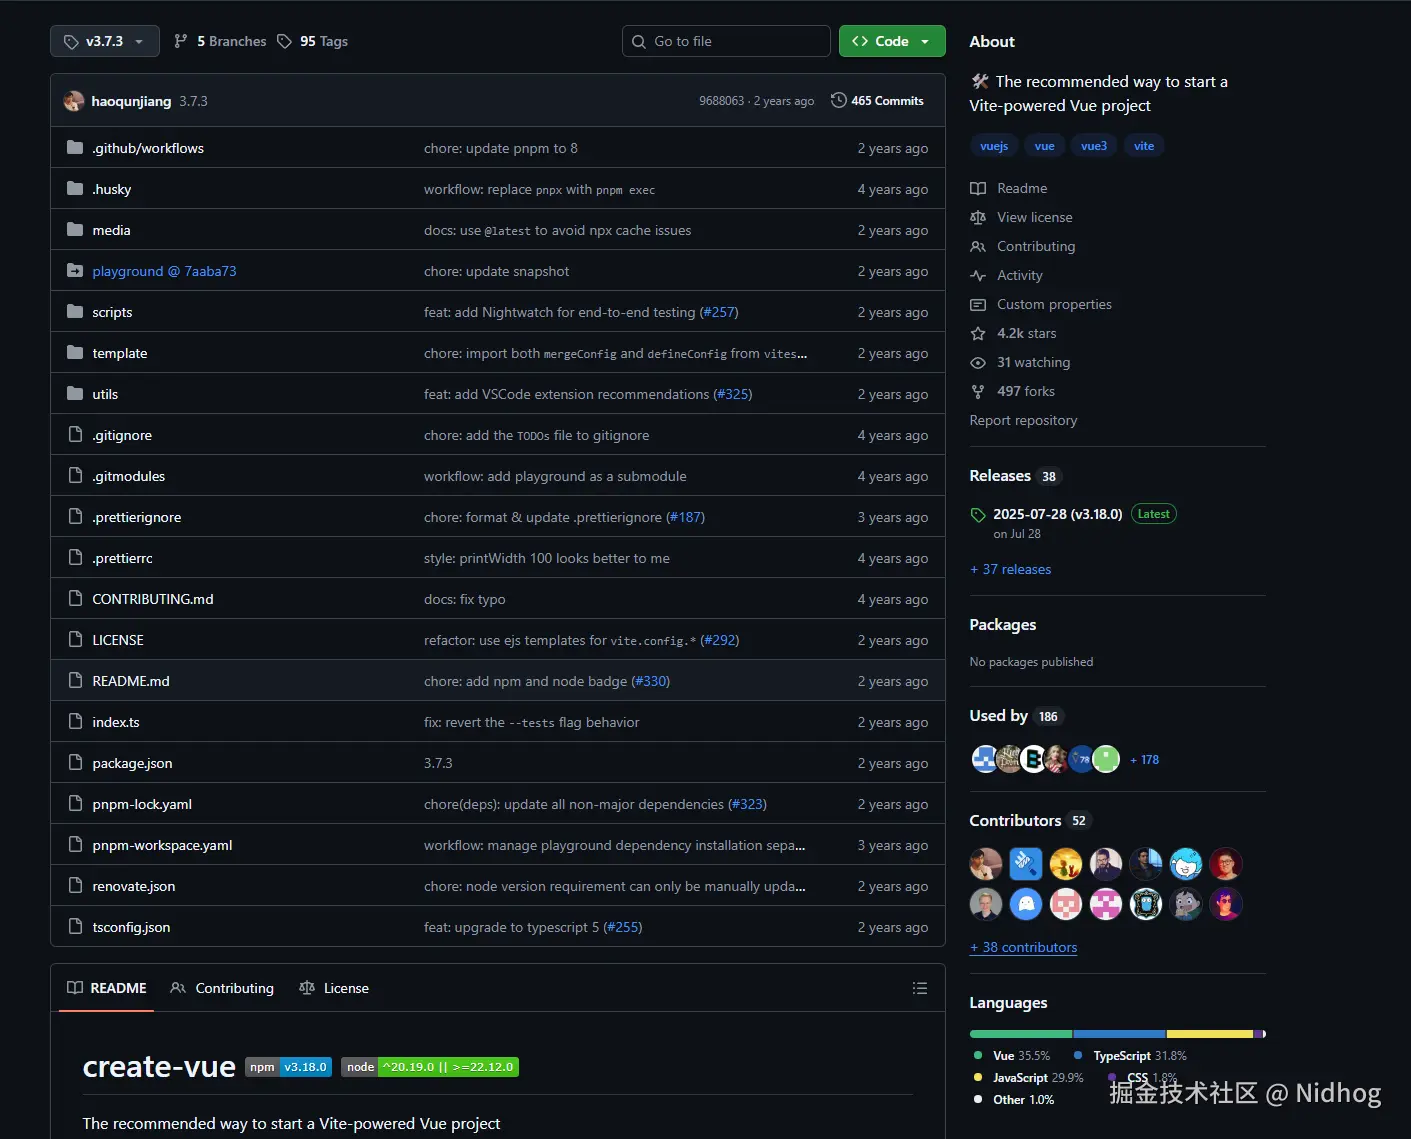View the 465 Commits history

[x=877, y=101]
